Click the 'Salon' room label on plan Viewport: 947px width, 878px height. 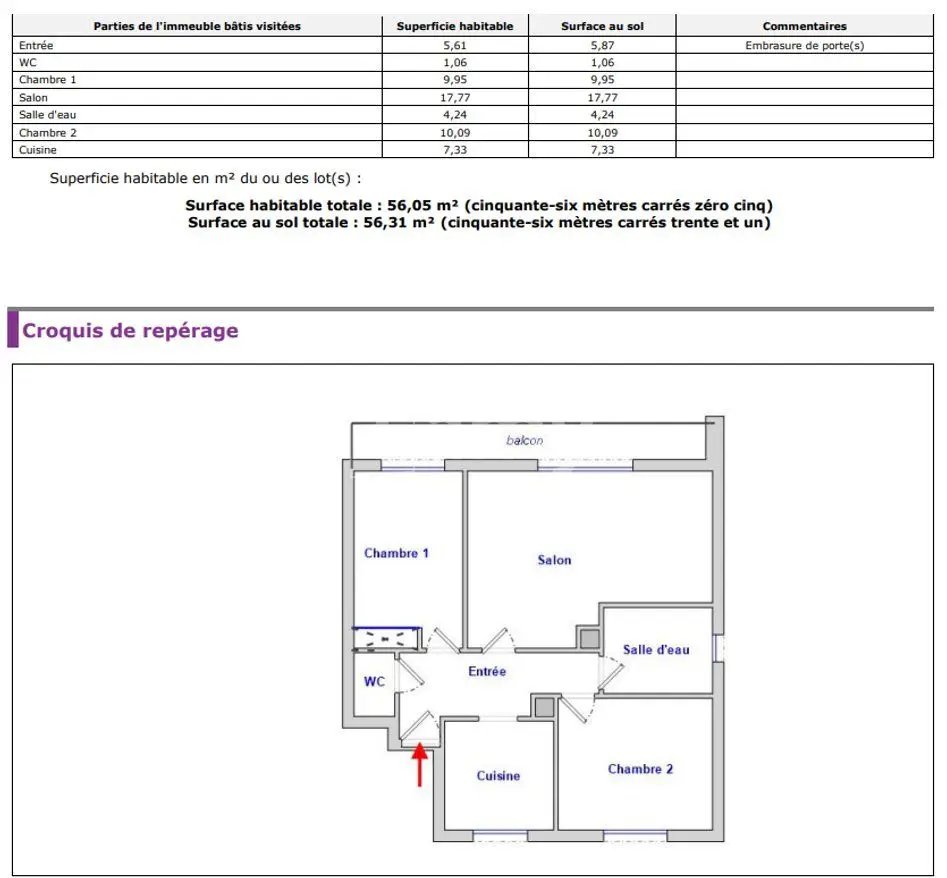(x=554, y=560)
